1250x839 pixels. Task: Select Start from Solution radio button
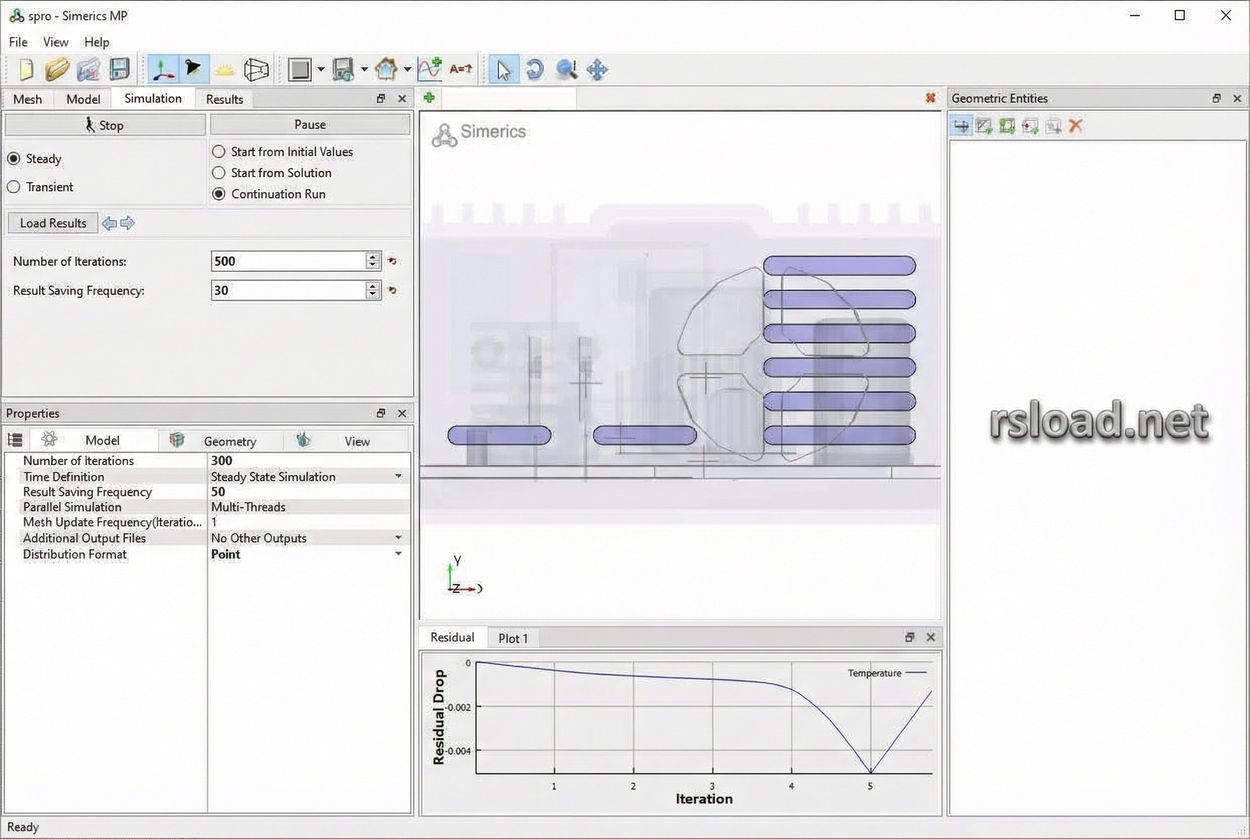[x=219, y=173]
